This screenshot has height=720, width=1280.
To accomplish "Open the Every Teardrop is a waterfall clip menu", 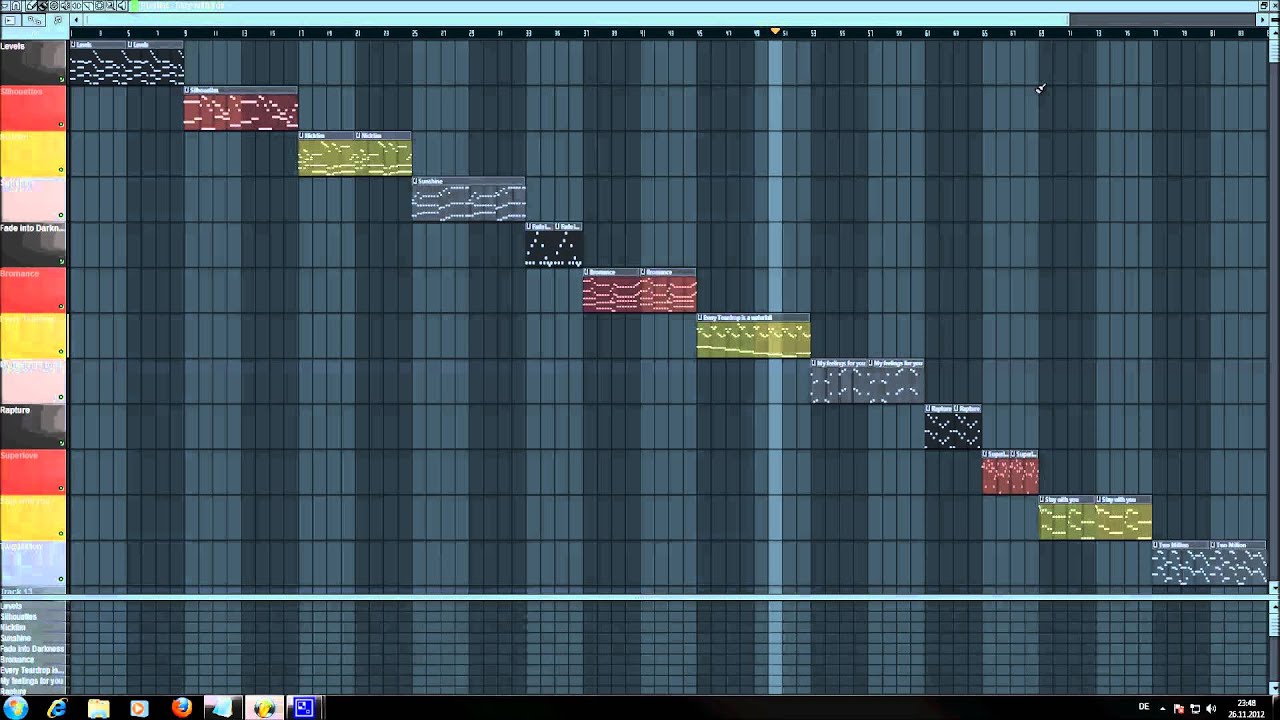I will click(700, 317).
